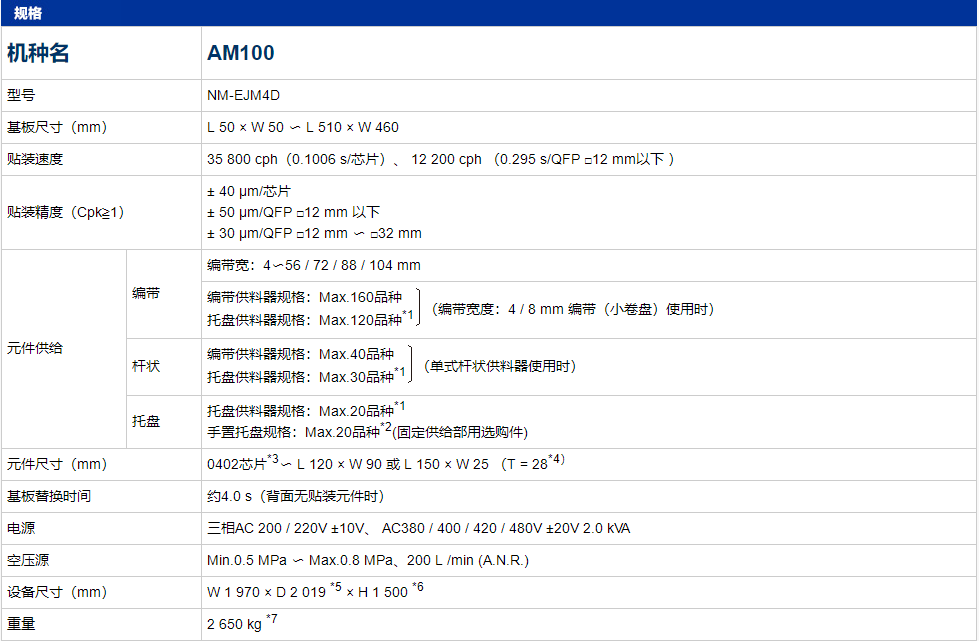Click the ± 40 μm/芯片 accuracy line
The width and height of the screenshot is (979, 641).
pyautogui.click(x=248, y=192)
